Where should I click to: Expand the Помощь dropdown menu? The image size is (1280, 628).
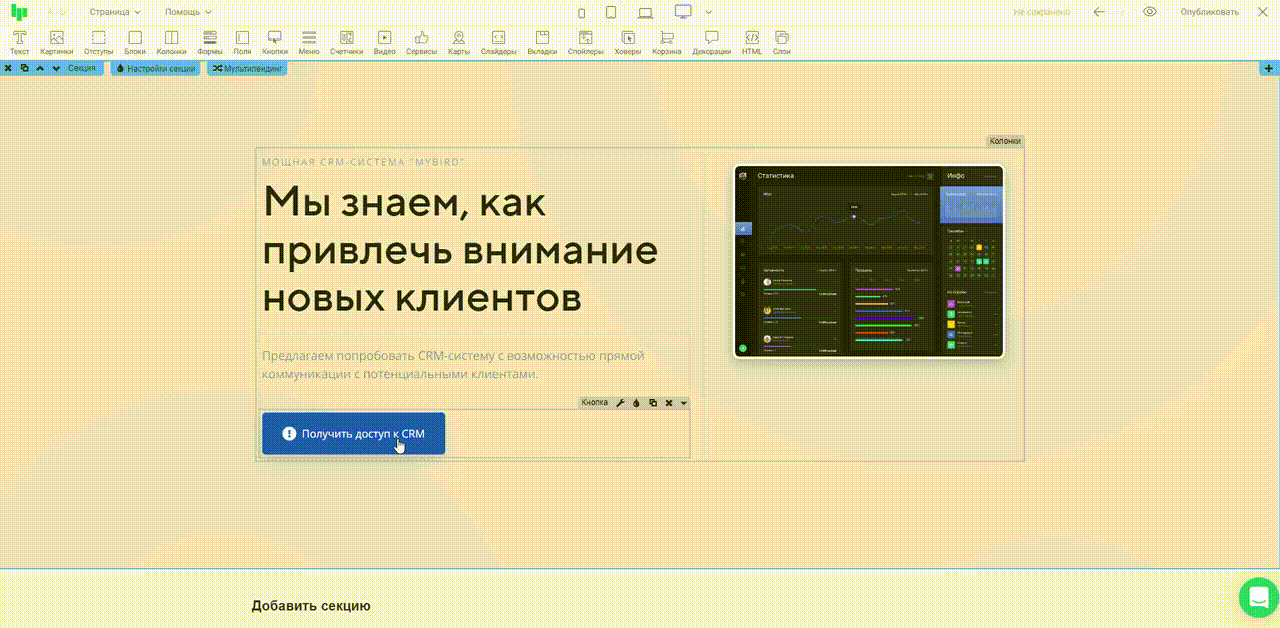click(188, 12)
